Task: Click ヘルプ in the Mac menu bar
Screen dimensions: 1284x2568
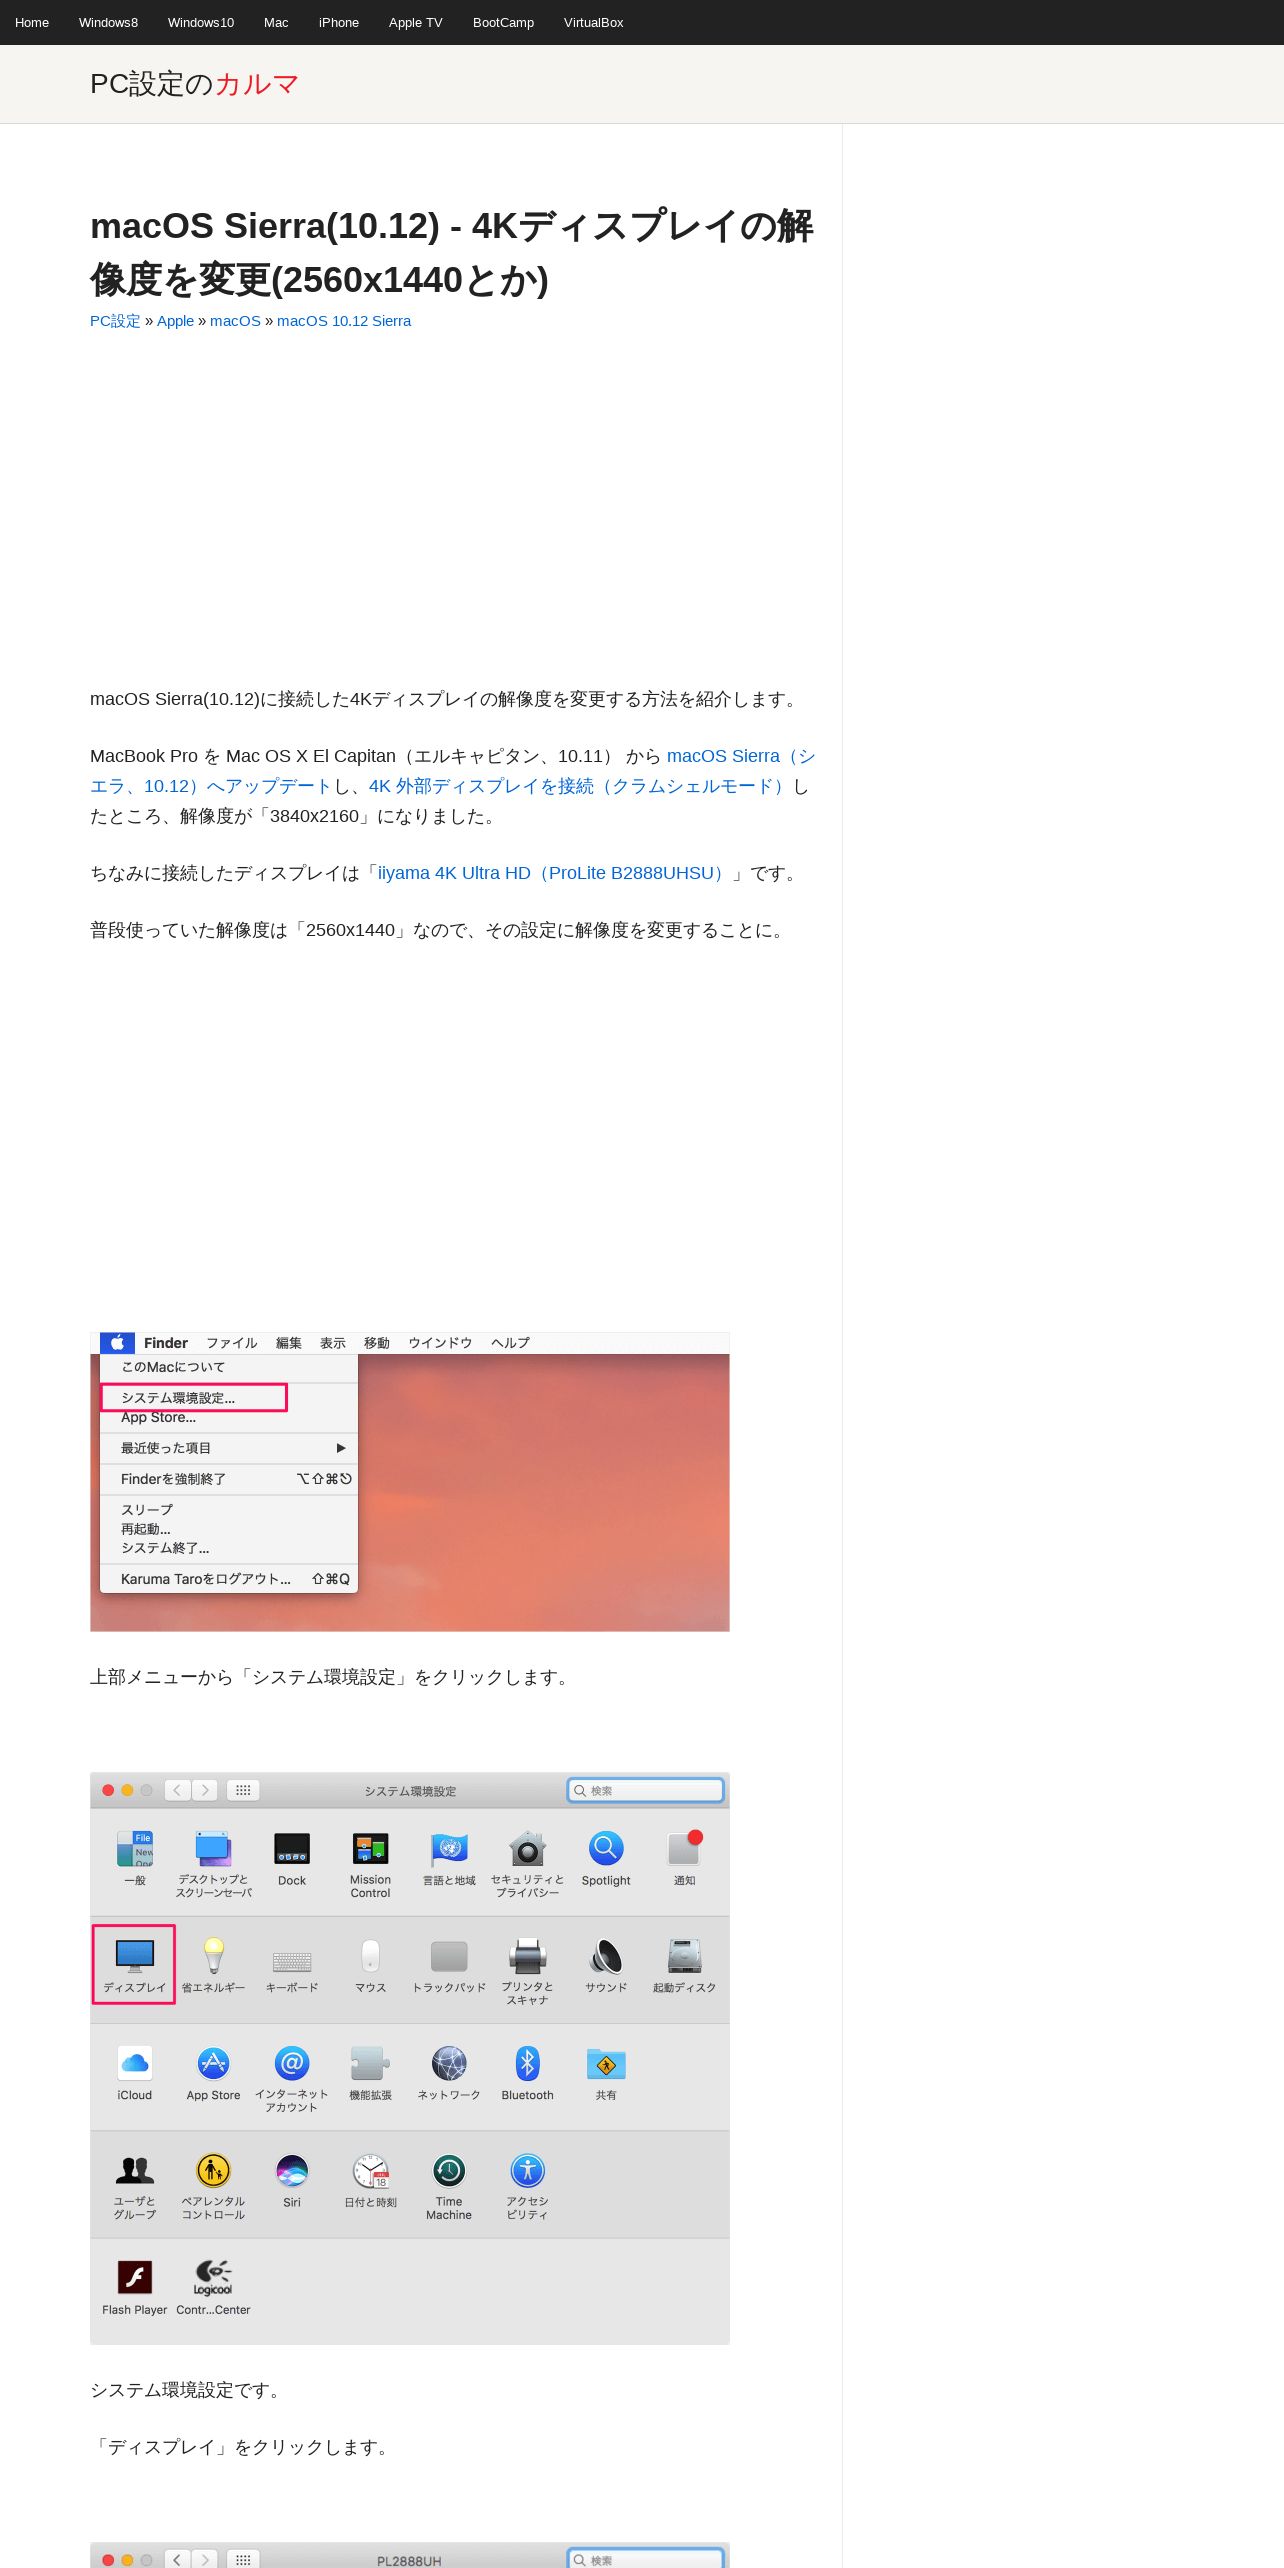Action: point(510,1343)
